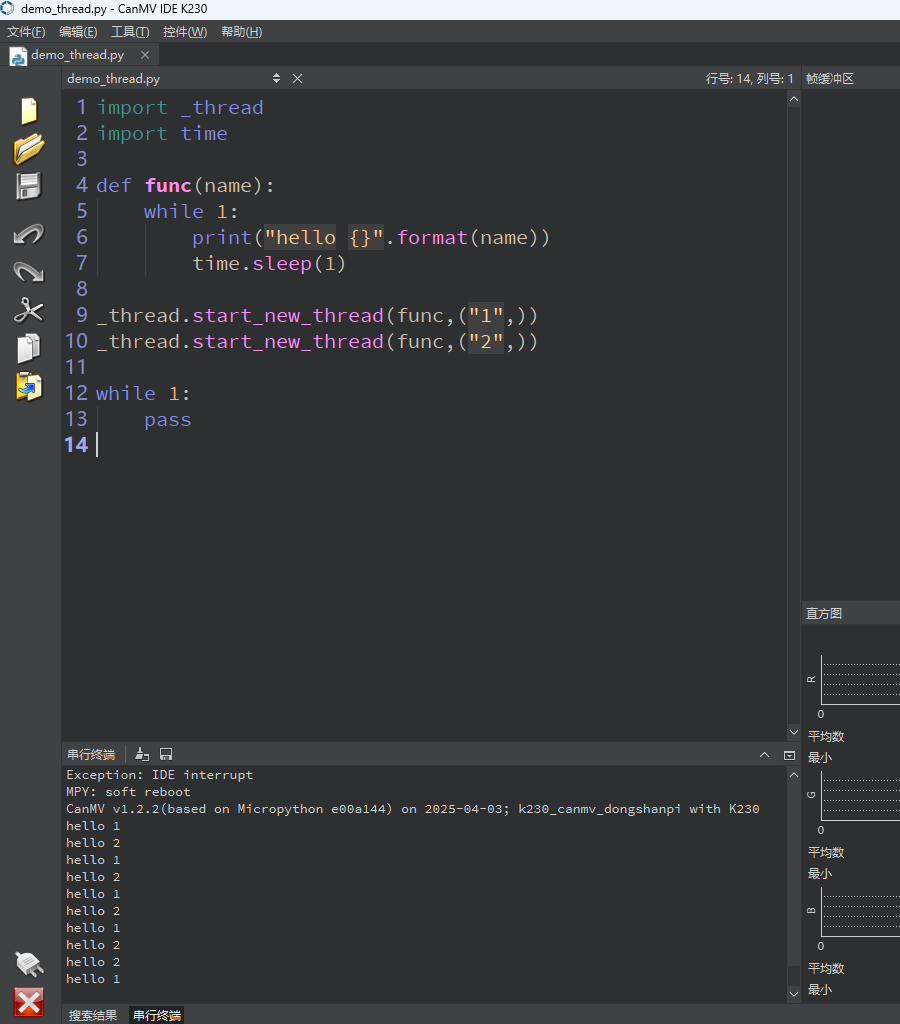Copy selection with the documents icon
The width and height of the screenshot is (900, 1024).
(29, 348)
